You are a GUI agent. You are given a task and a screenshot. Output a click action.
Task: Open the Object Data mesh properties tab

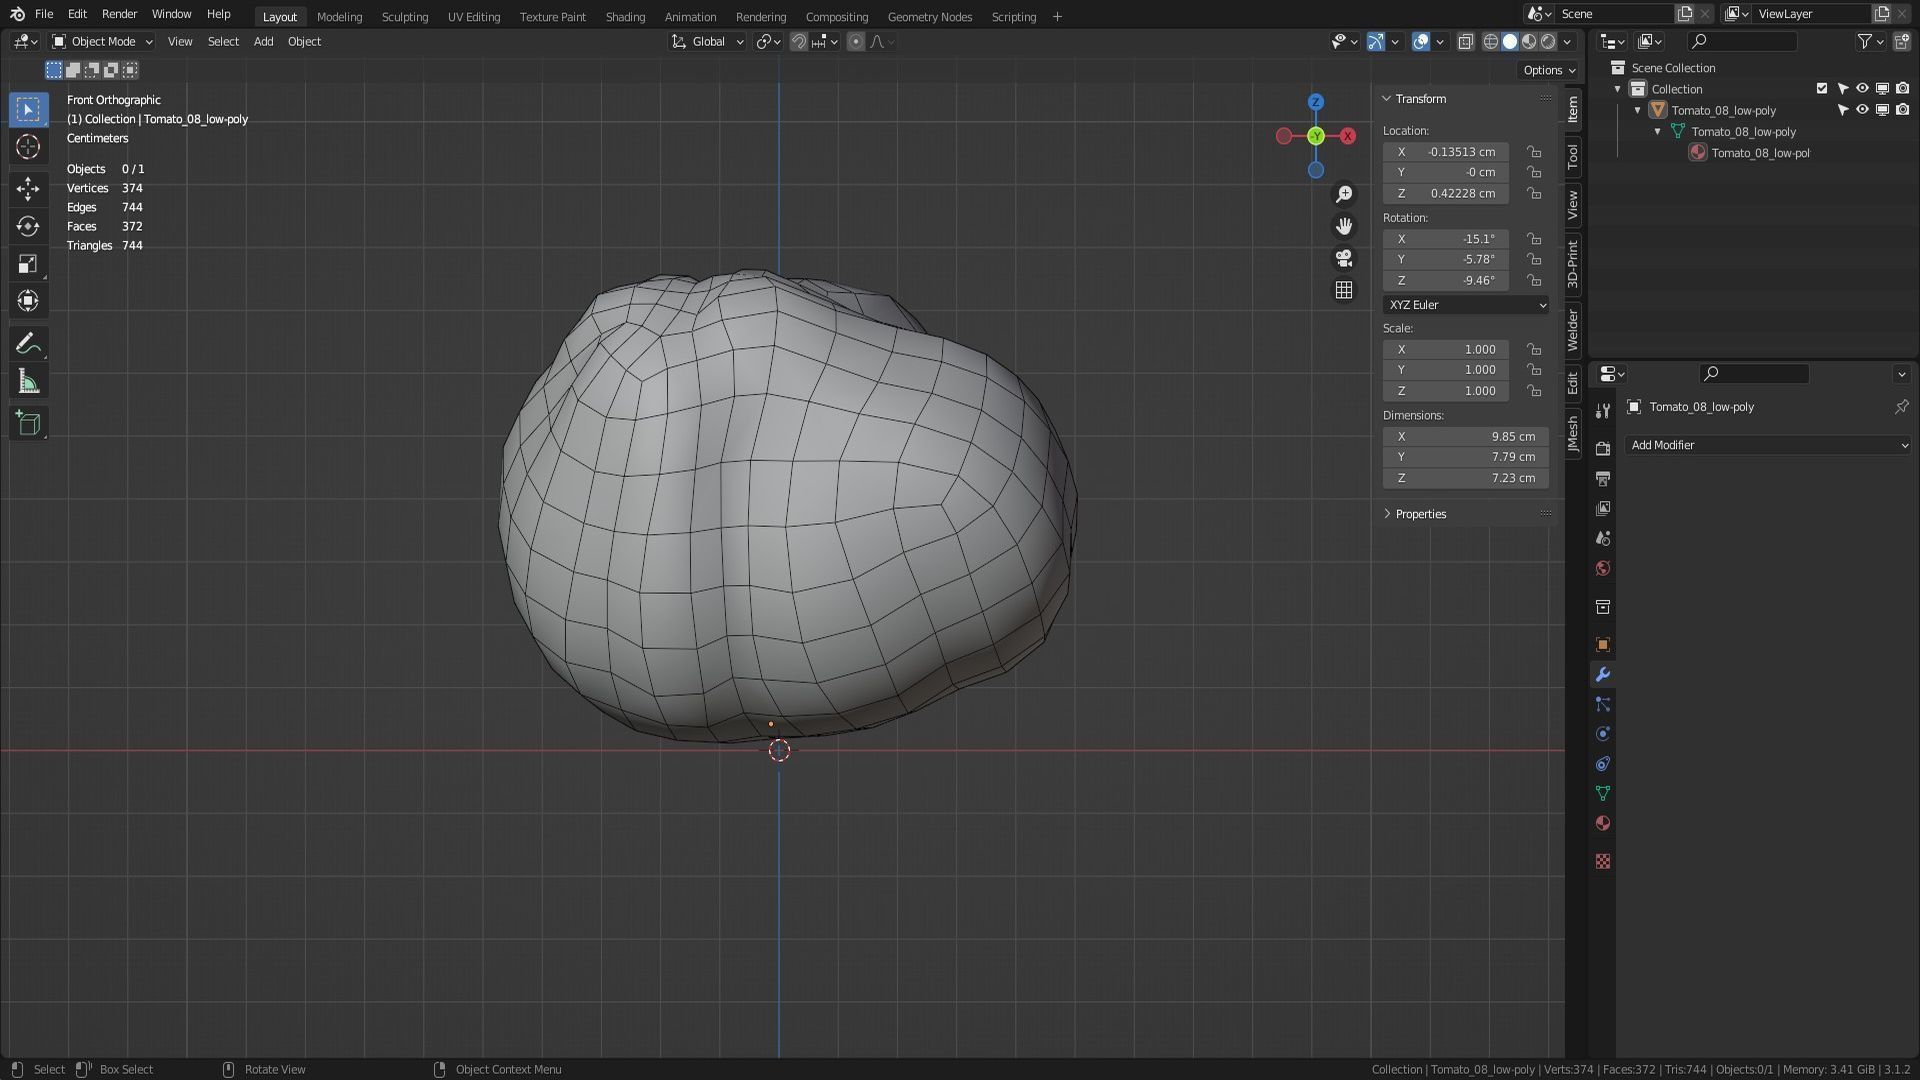[1603, 794]
